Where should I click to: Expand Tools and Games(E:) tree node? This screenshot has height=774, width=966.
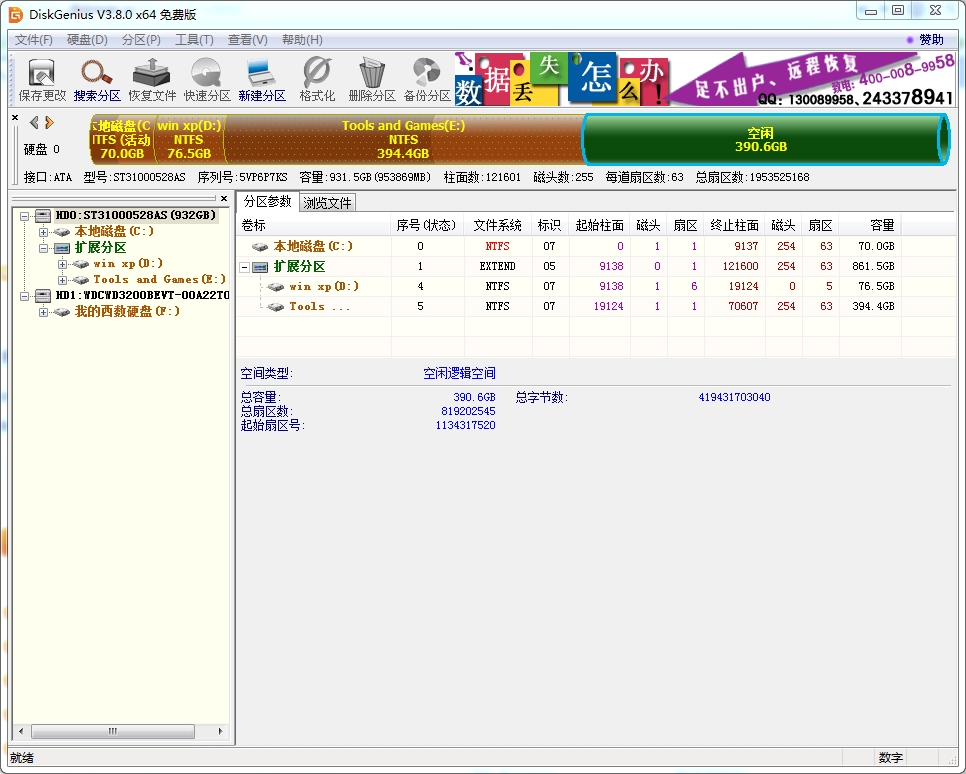[x=62, y=280]
